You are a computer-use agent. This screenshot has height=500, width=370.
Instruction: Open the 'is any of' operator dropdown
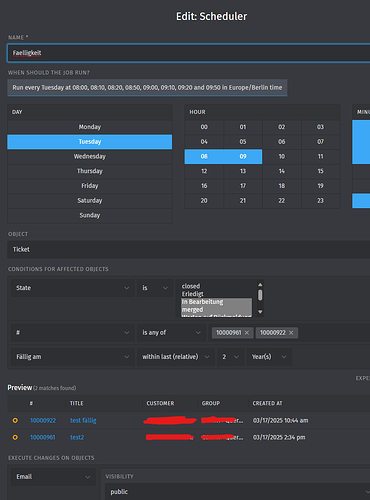tap(171, 333)
